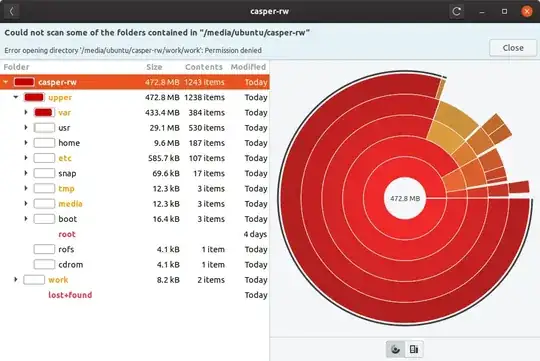The image size is (540, 361).
Task: Select the work folder row
Action: [x=135, y=279]
